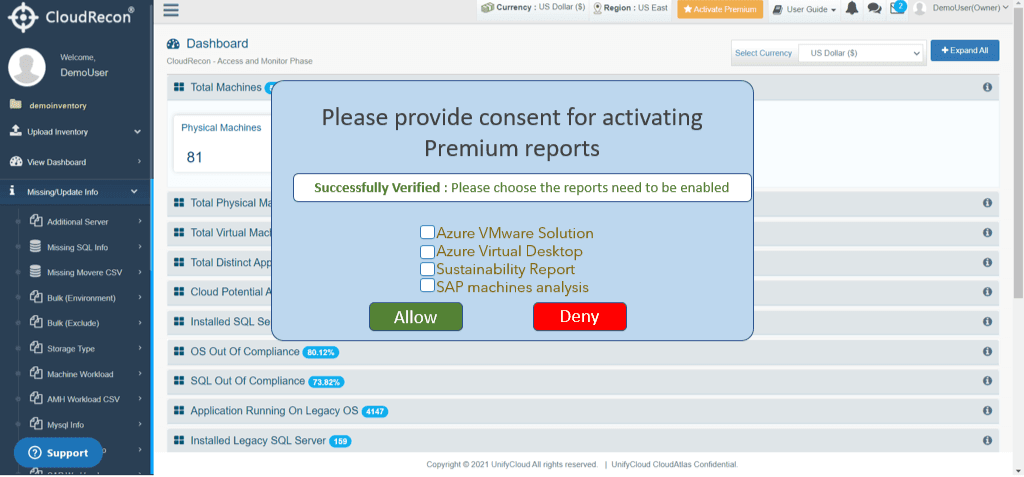Click info icon for SQL Out Of Compliance
1024x477 pixels.
tap(987, 381)
